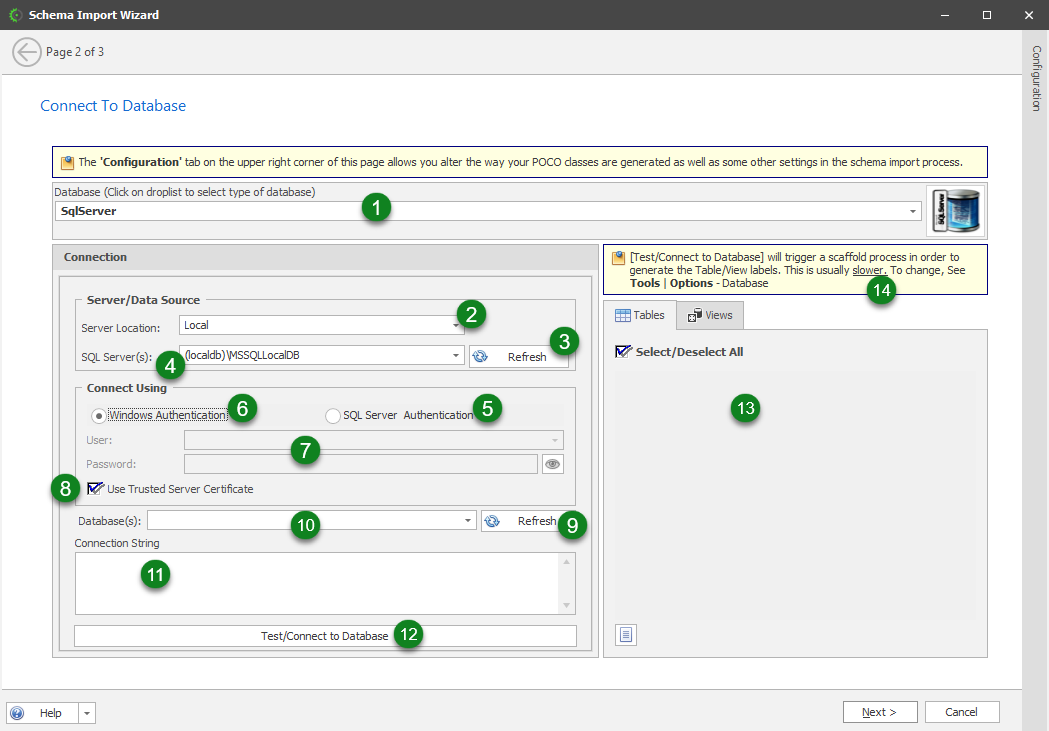The height and width of the screenshot is (731, 1049).
Task: Switch to the Views tab
Action: point(709,314)
